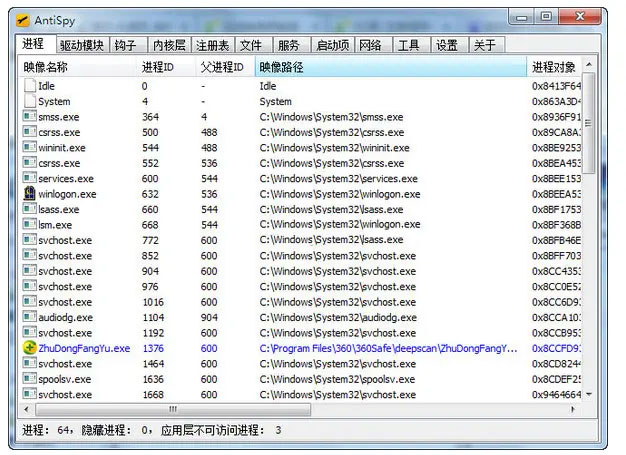Switch to the 工具 tab
Image resolution: width=626 pixels, height=455 pixels.
click(411, 45)
